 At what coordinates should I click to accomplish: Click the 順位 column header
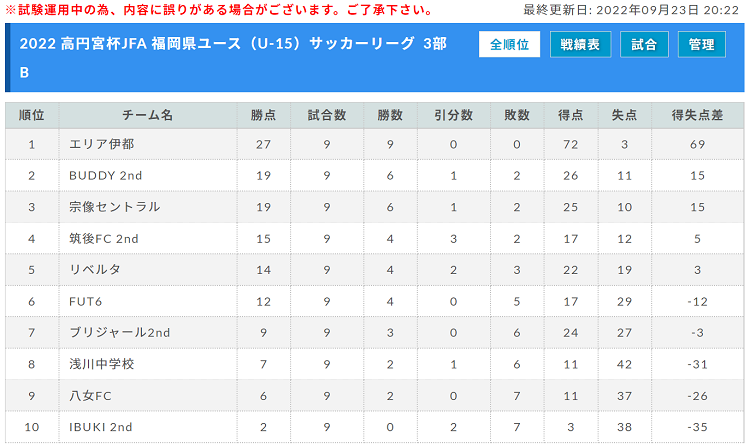coord(32,115)
